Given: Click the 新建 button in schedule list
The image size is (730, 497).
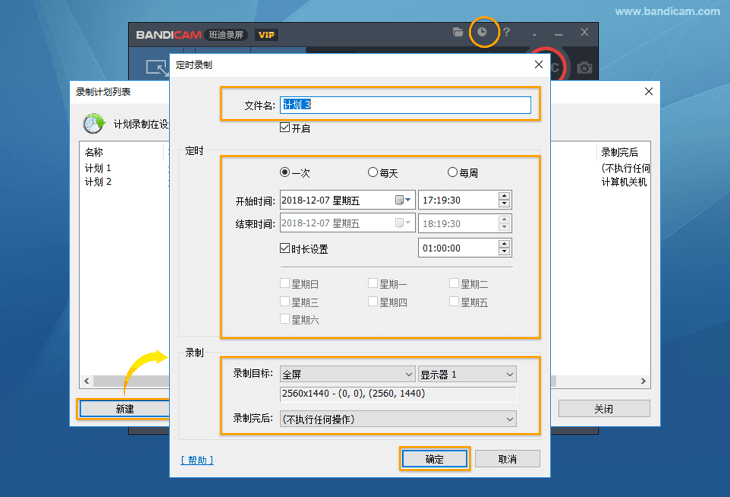Looking at the screenshot, I should (125, 409).
